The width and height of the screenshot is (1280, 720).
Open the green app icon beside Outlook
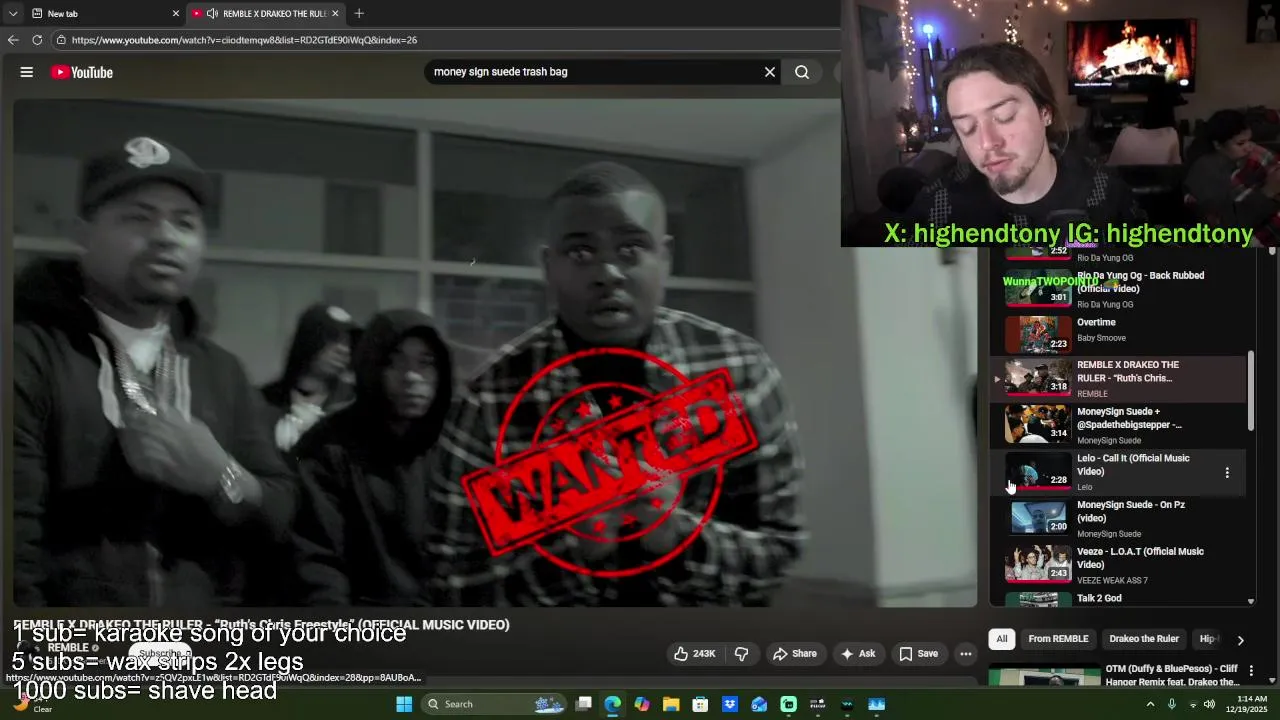(788, 704)
